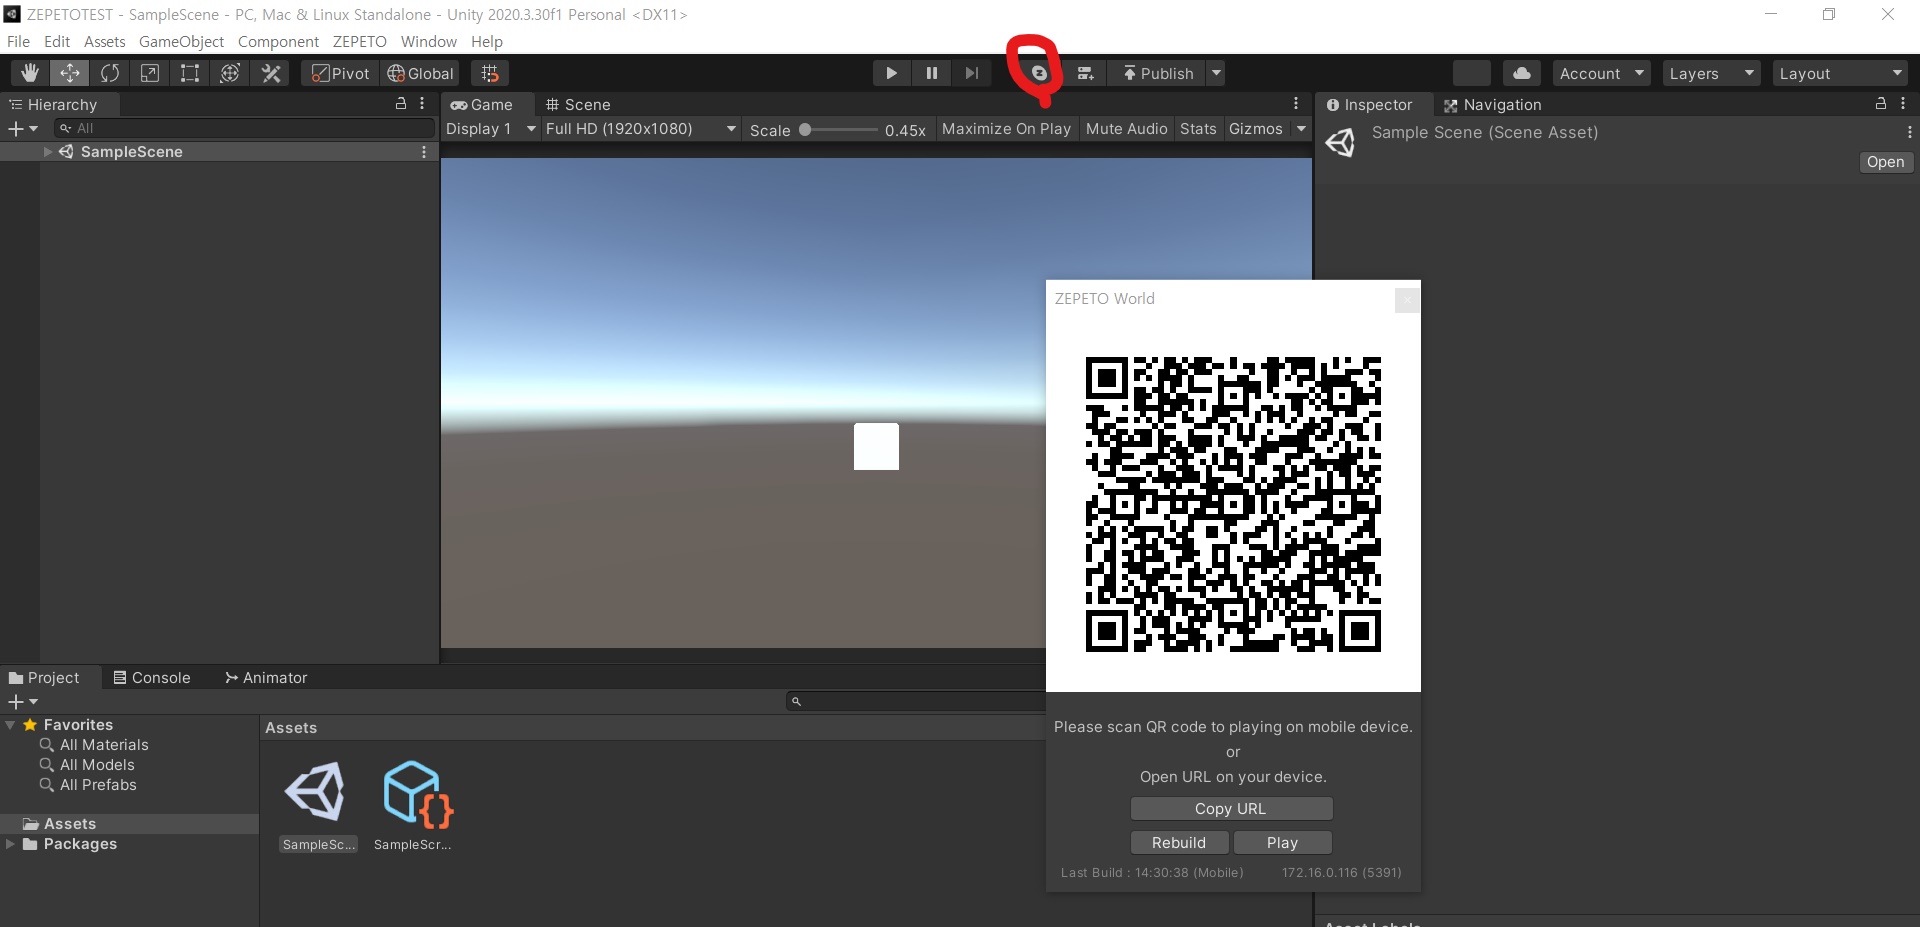The width and height of the screenshot is (1920, 927).
Task: Open the GameObject menu
Action: (x=181, y=41)
